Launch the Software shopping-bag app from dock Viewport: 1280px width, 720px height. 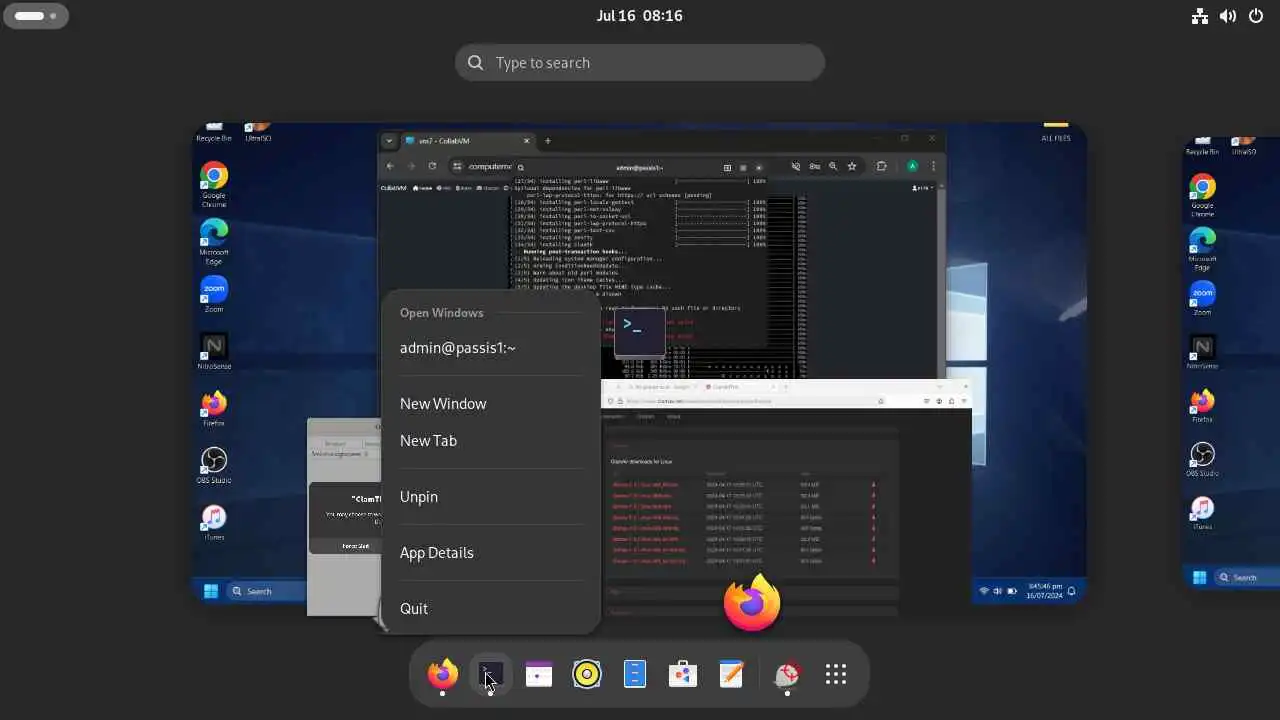pyautogui.click(x=683, y=675)
